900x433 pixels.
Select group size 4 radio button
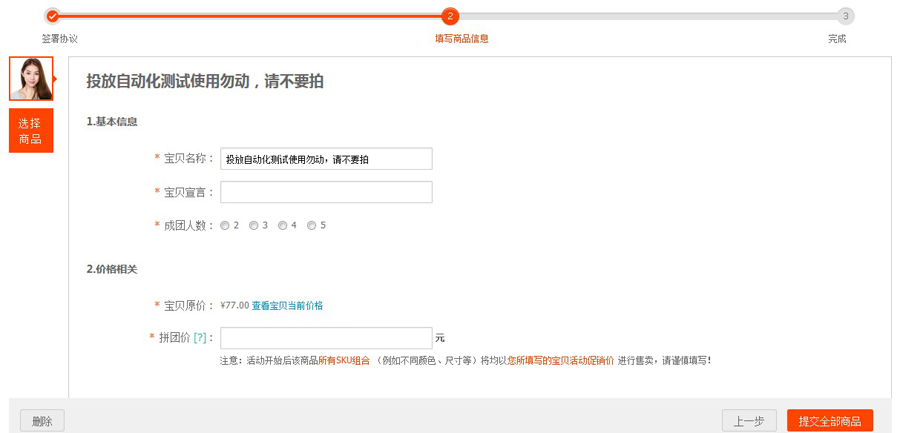pyautogui.click(x=282, y=226)
